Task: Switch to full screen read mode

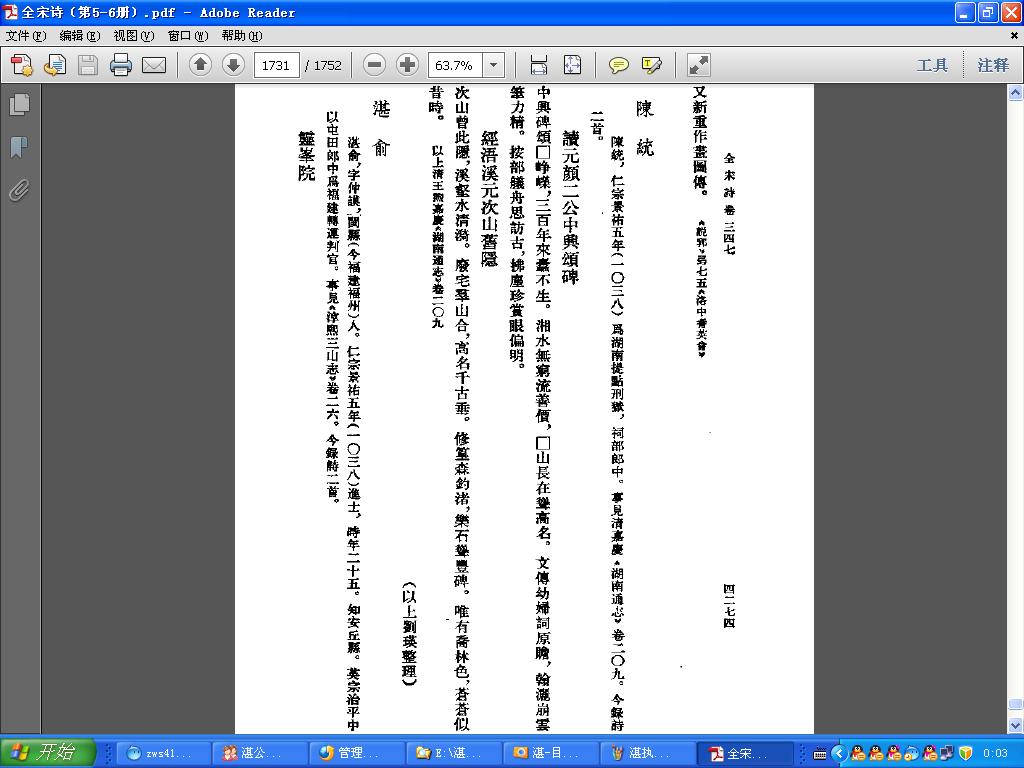Action: (699, 65)
